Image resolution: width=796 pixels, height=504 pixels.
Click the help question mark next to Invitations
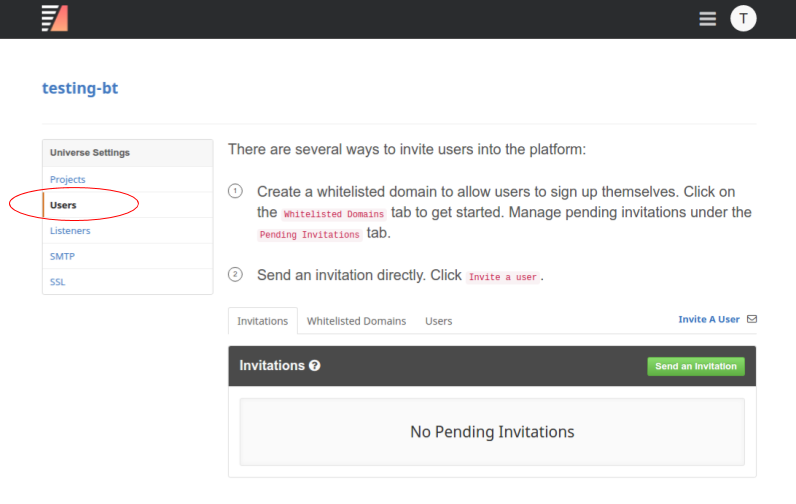pos(315,366)
